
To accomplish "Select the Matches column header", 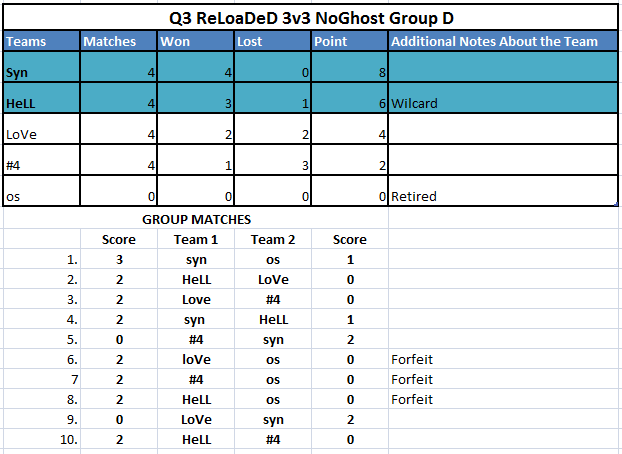I will click(118, 42).
